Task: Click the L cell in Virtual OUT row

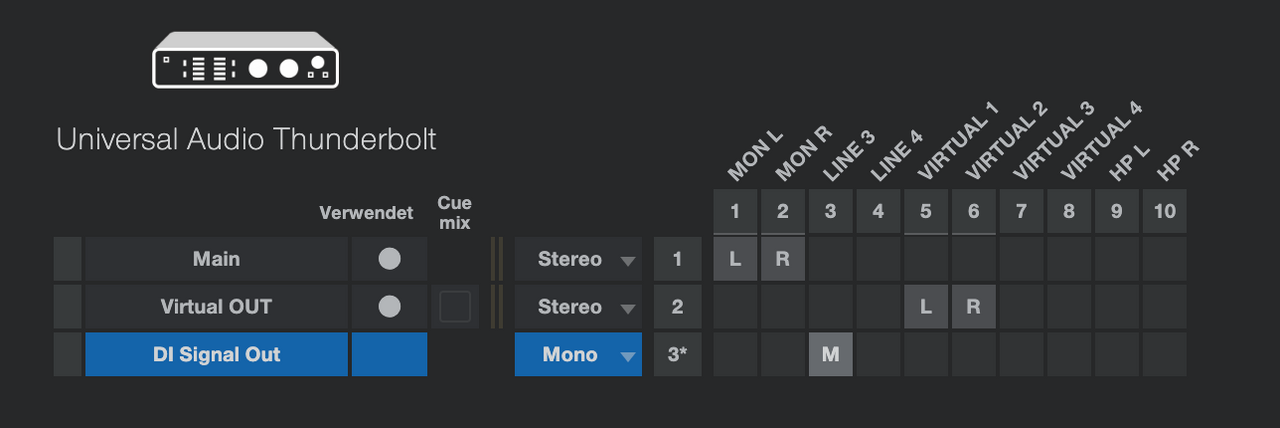Action: click(926, 307)
